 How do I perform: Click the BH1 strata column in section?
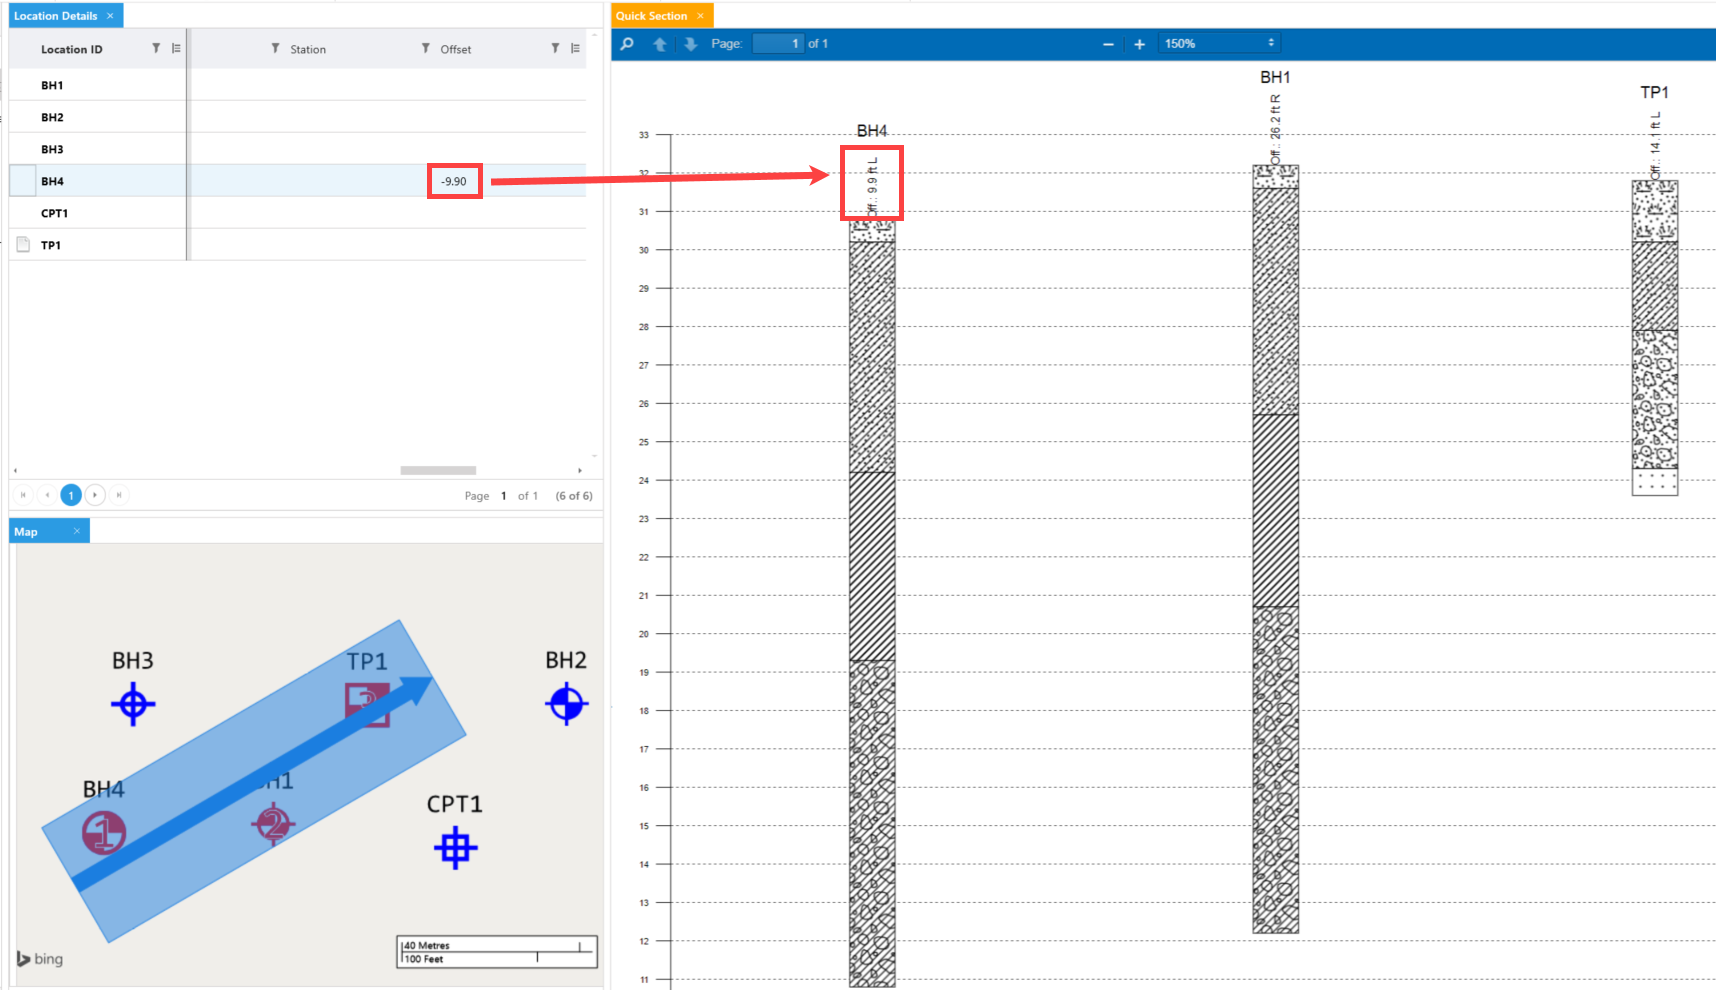[1276, 549]
